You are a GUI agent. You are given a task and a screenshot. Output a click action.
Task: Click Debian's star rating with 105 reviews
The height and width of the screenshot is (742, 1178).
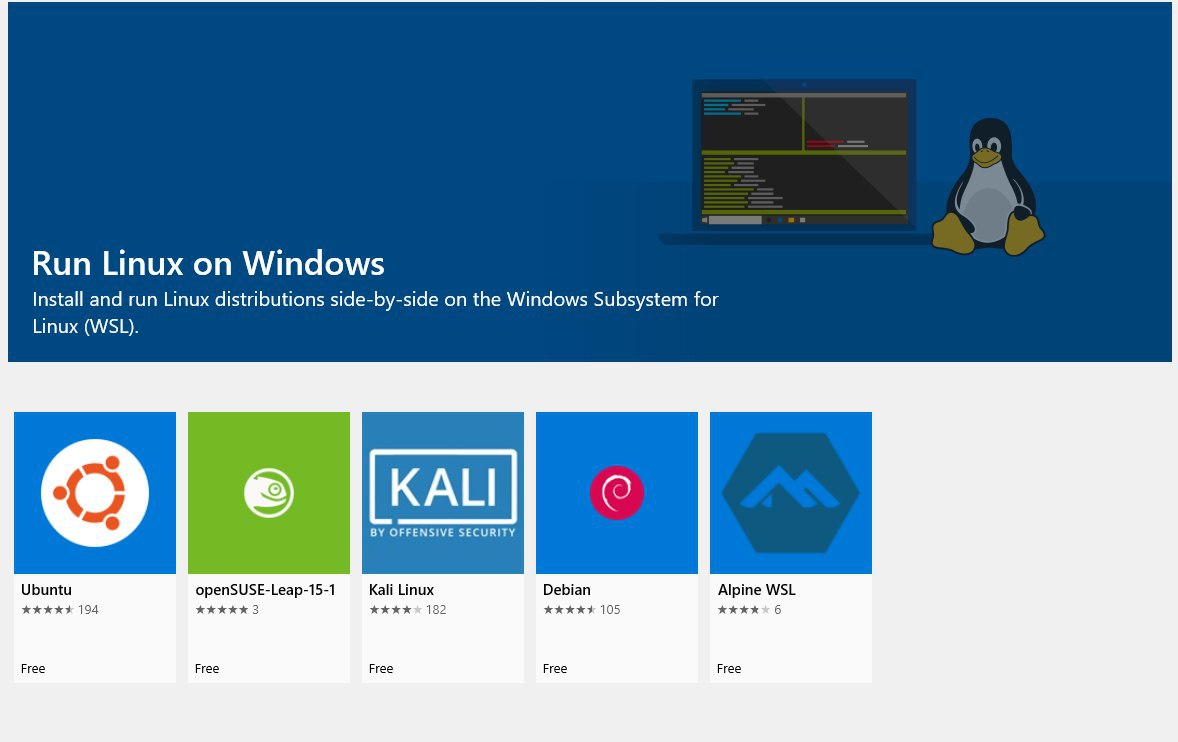pos(581,610)
